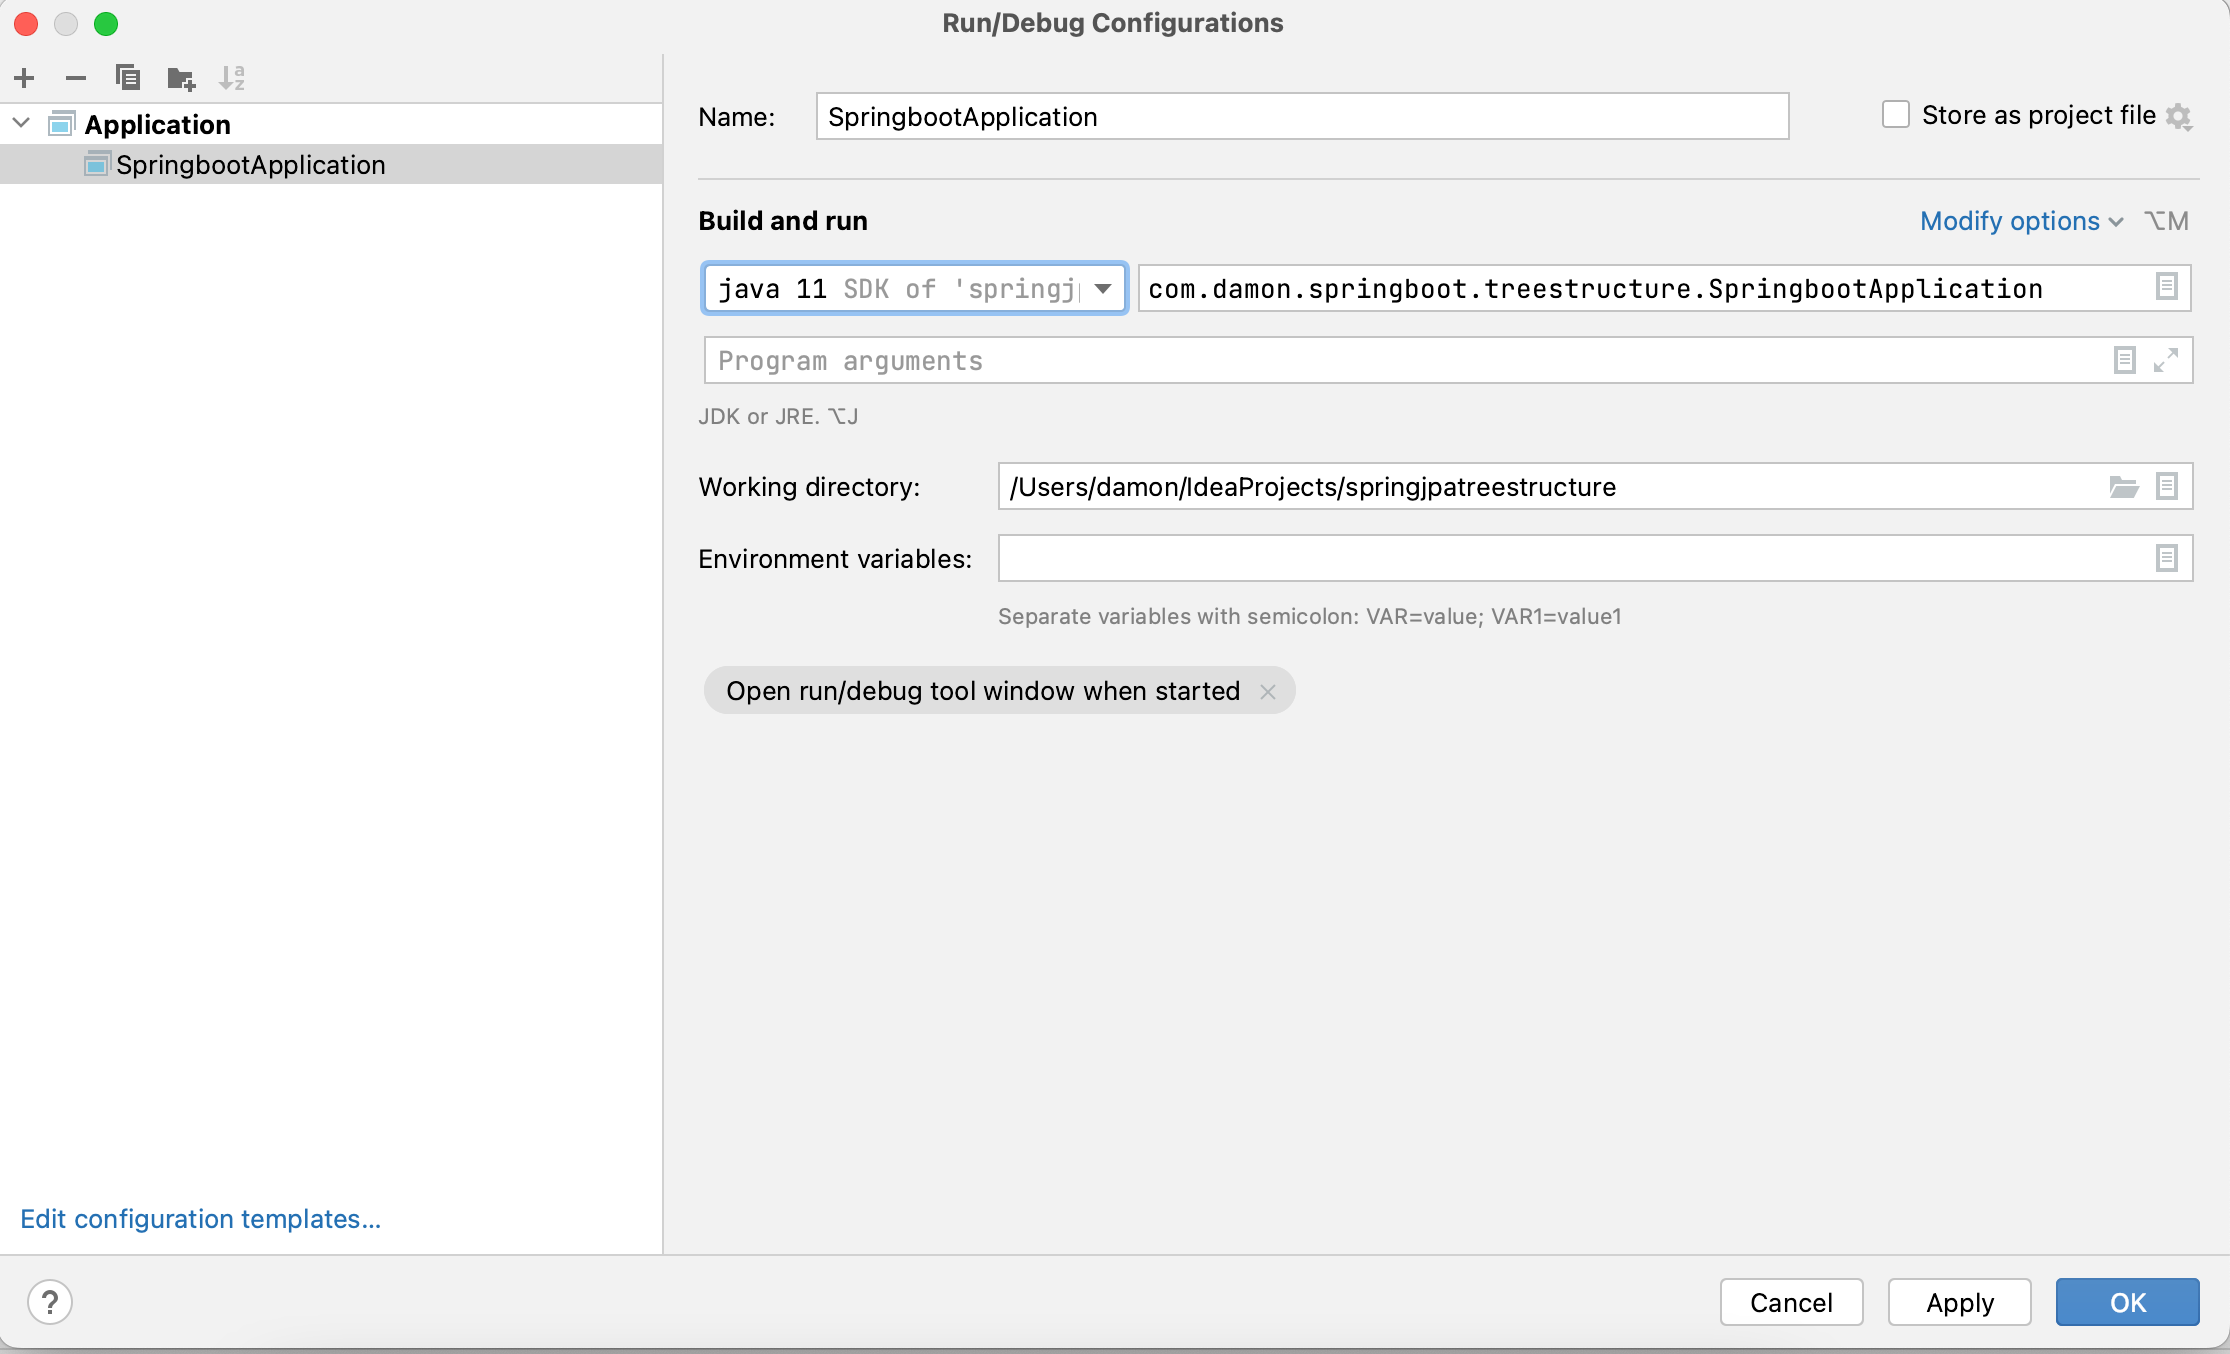
Task: Click the Sort Configurations alphabetically icon
Action: point(232,78)
